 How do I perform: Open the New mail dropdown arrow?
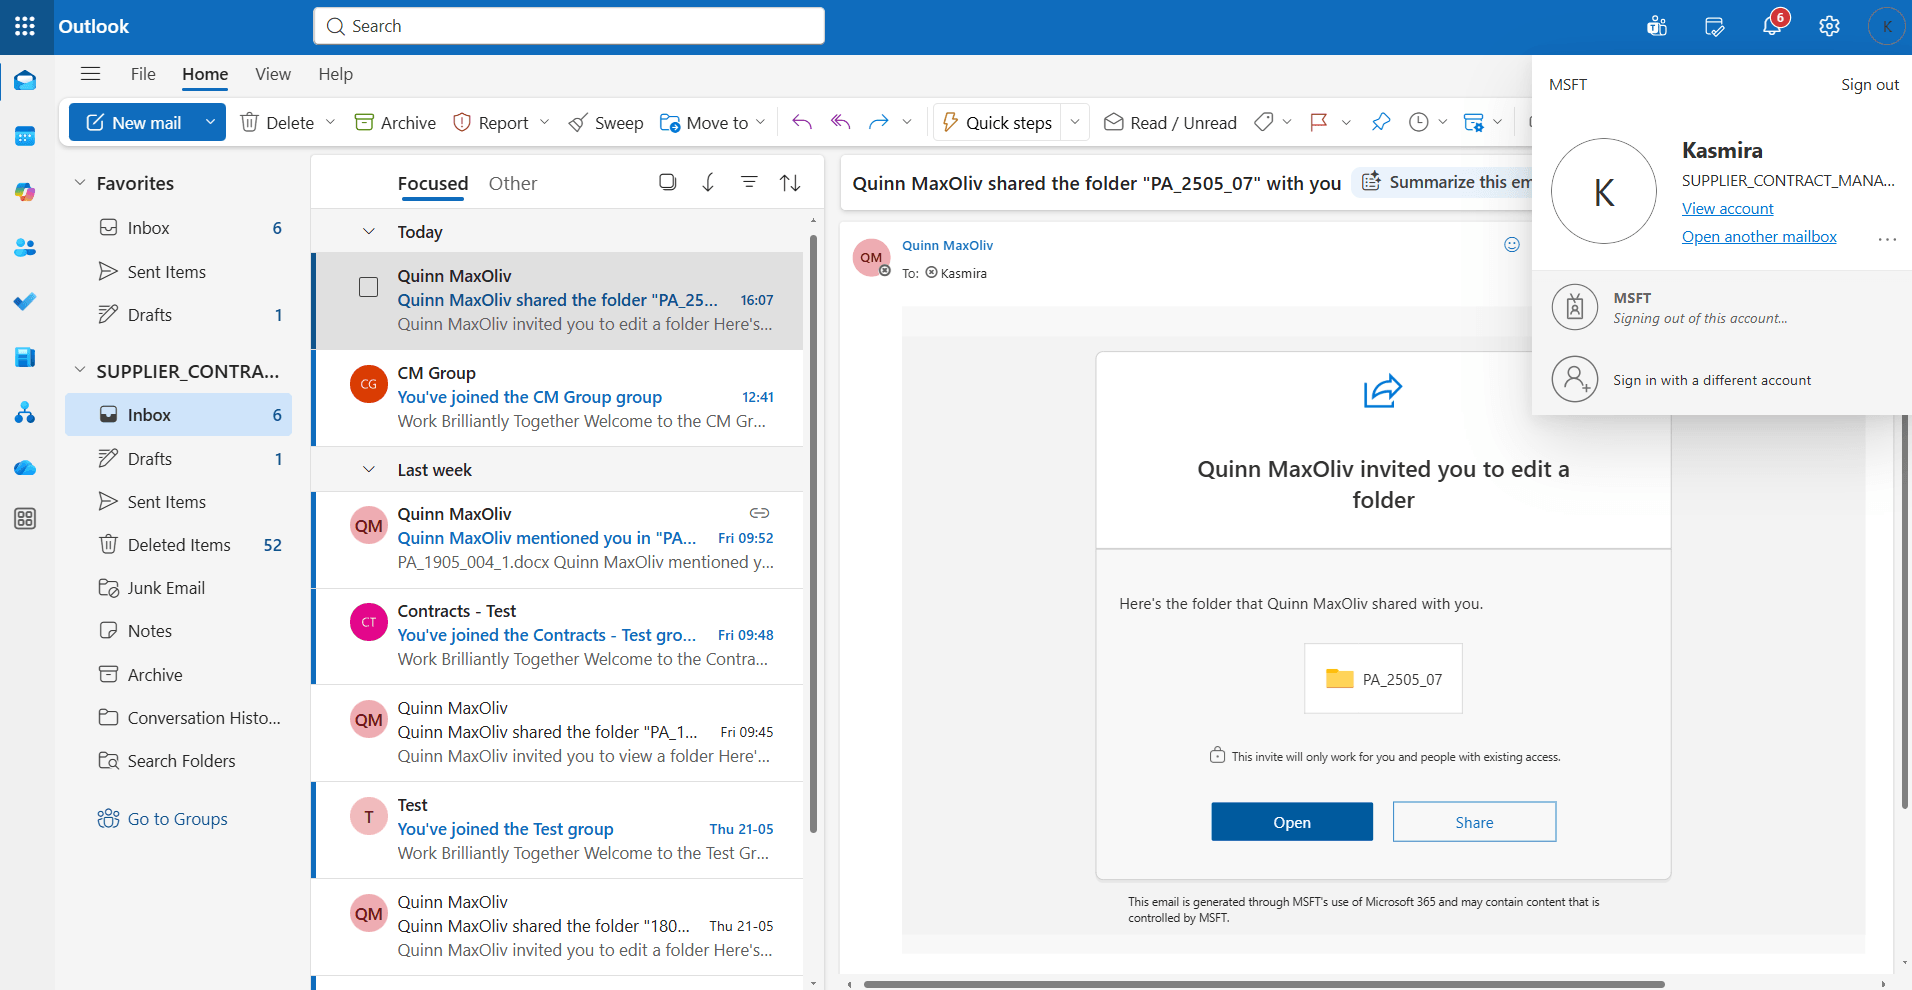210,122
